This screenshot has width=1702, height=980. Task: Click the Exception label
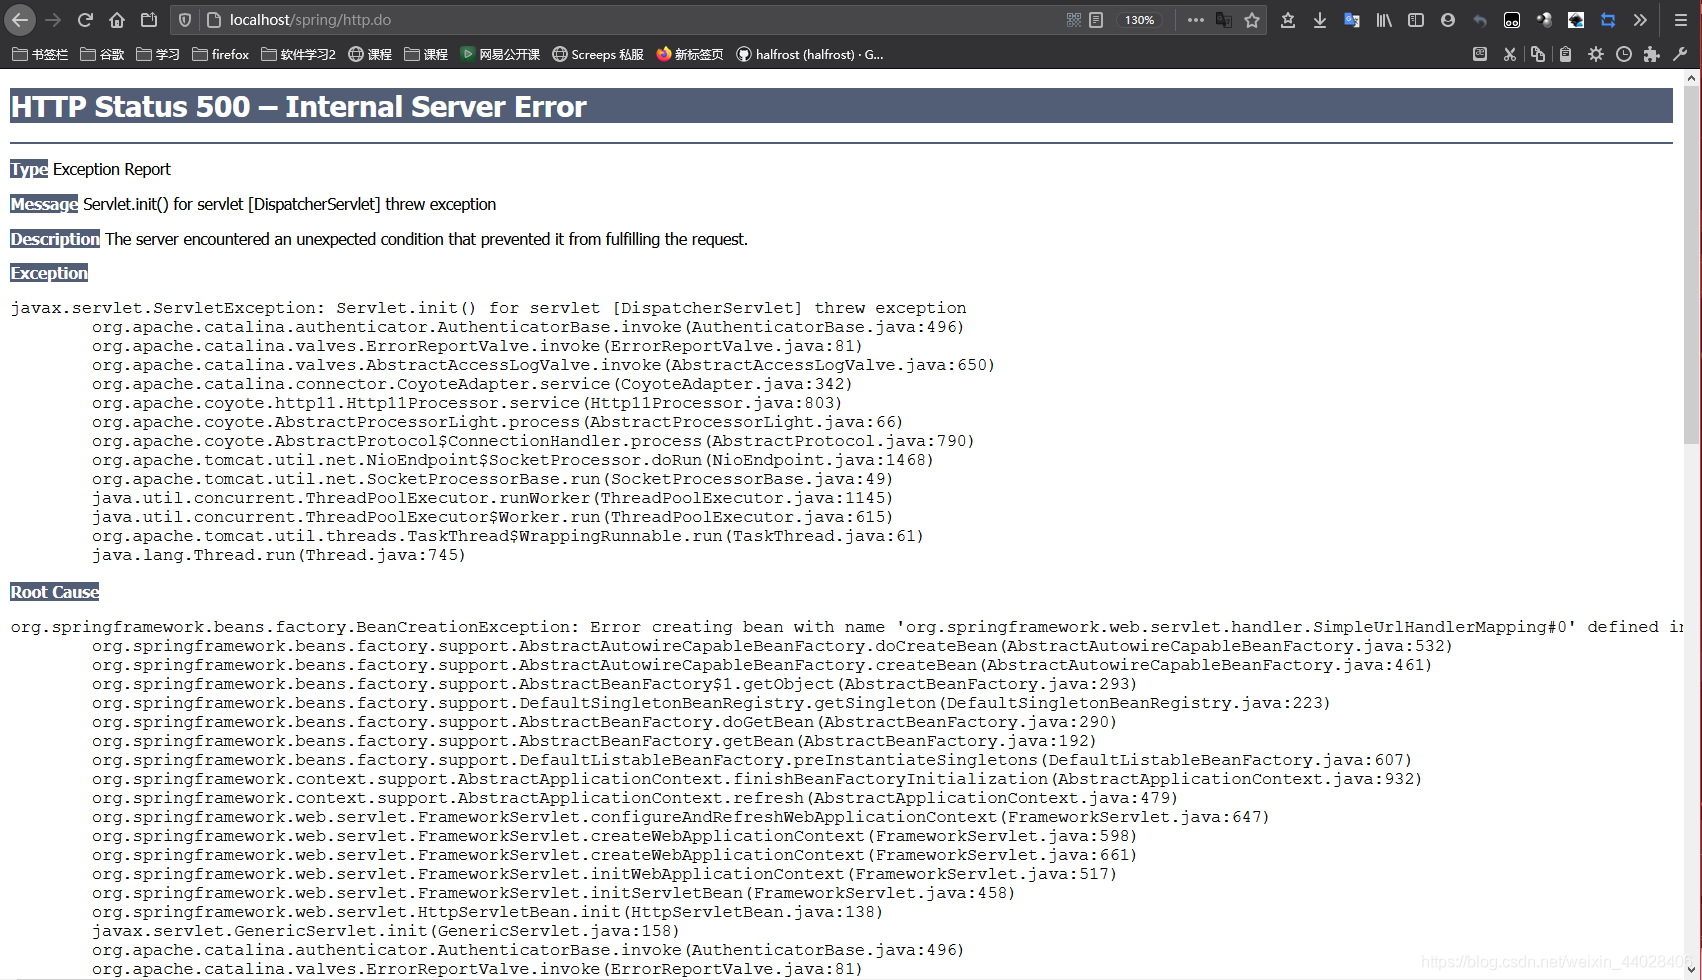(x=49, y=273)
